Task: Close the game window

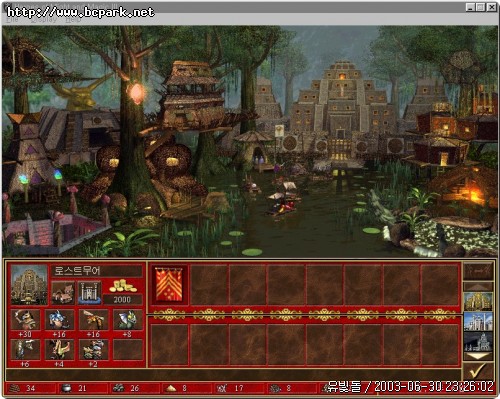Action: pos(492,7)
